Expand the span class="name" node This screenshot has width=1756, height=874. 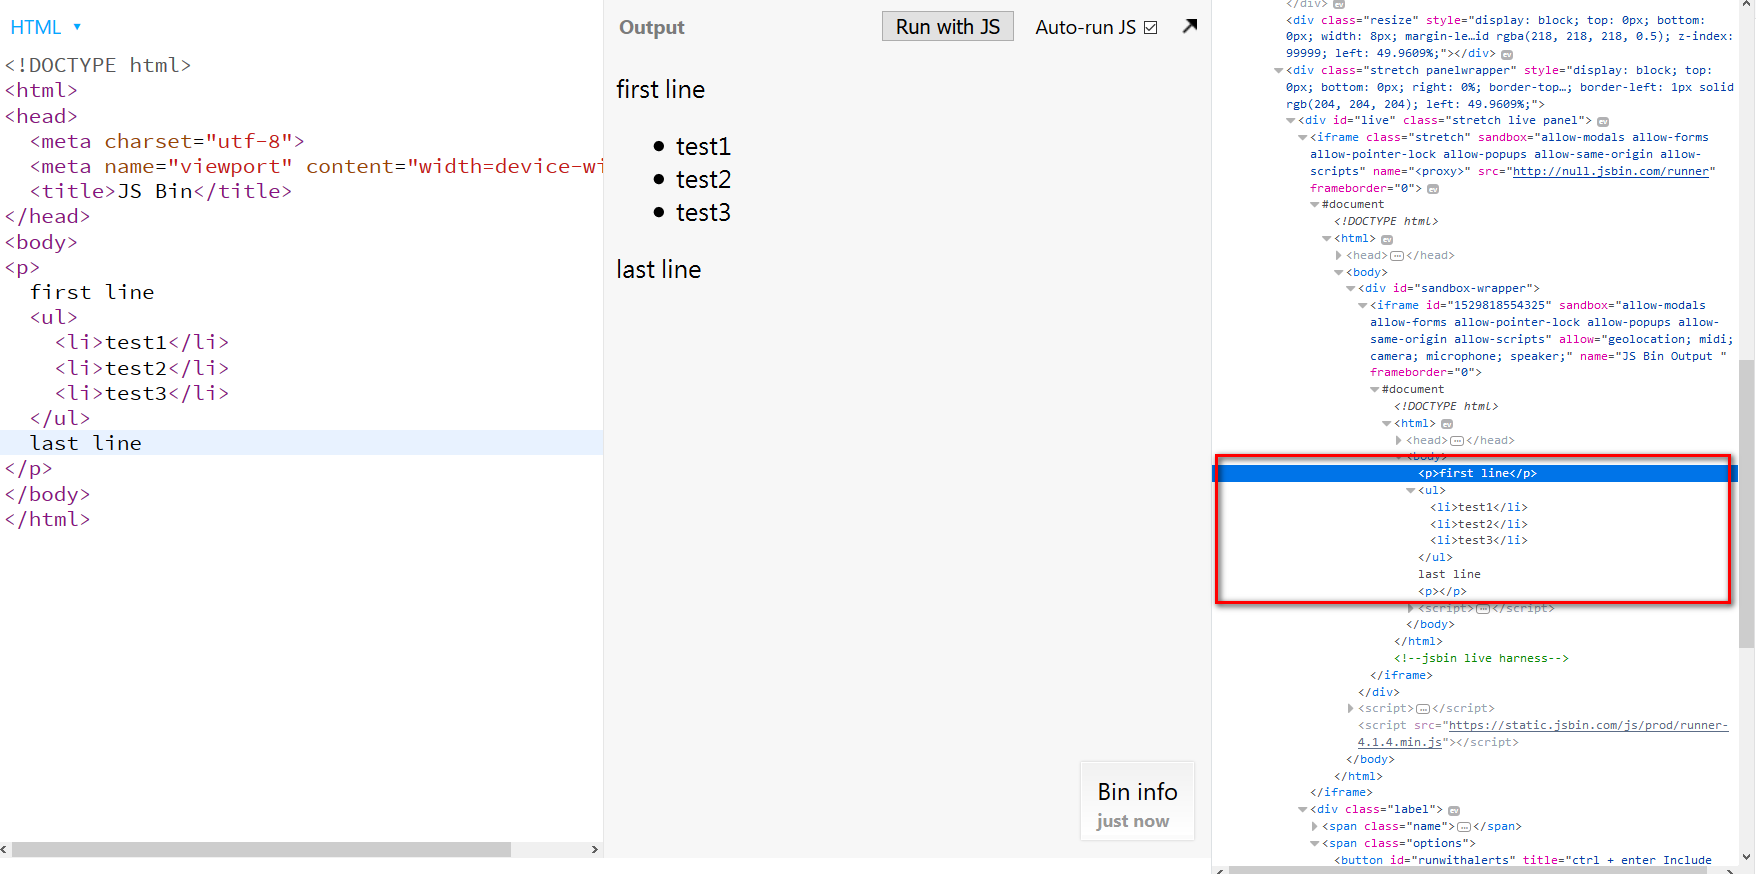pyautogui.click(x=1315, y=826)
